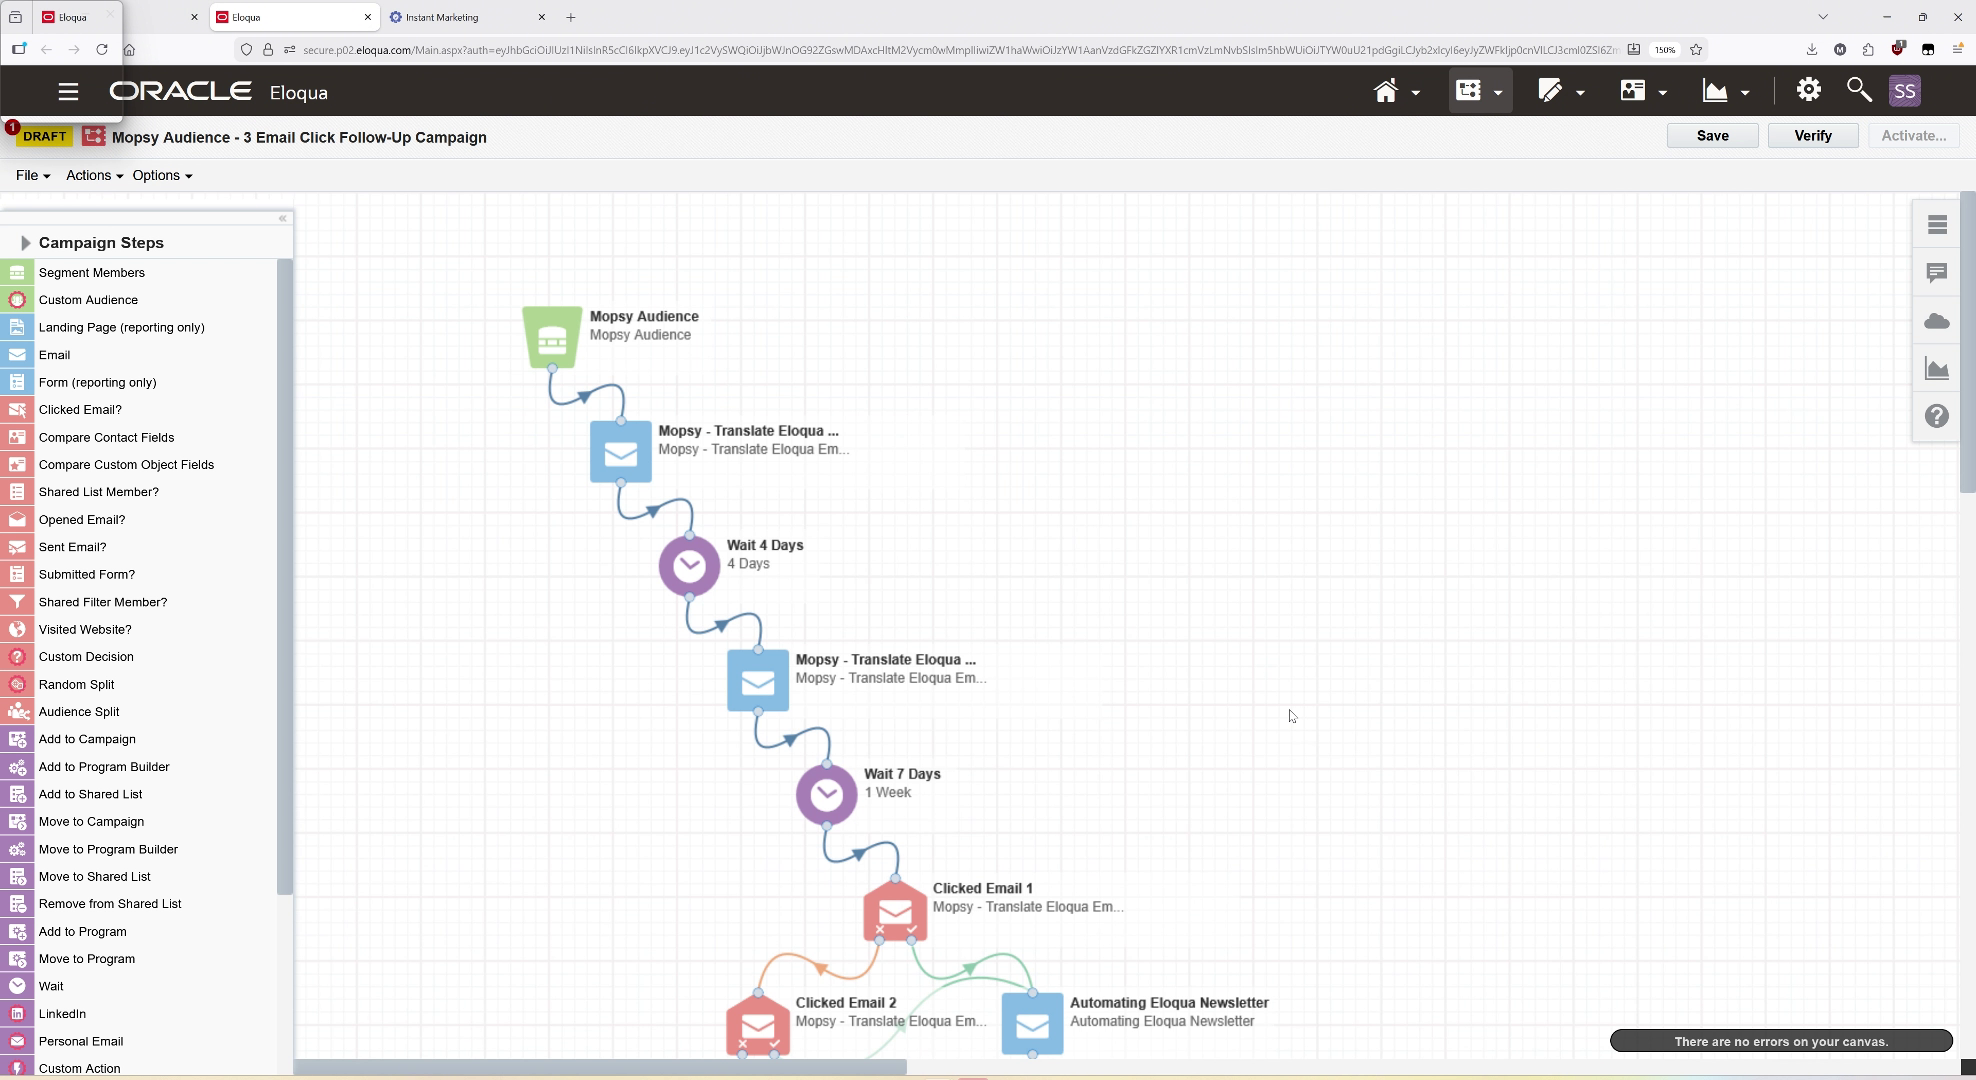Click the Custom Audience step icon

pos(17,300)
